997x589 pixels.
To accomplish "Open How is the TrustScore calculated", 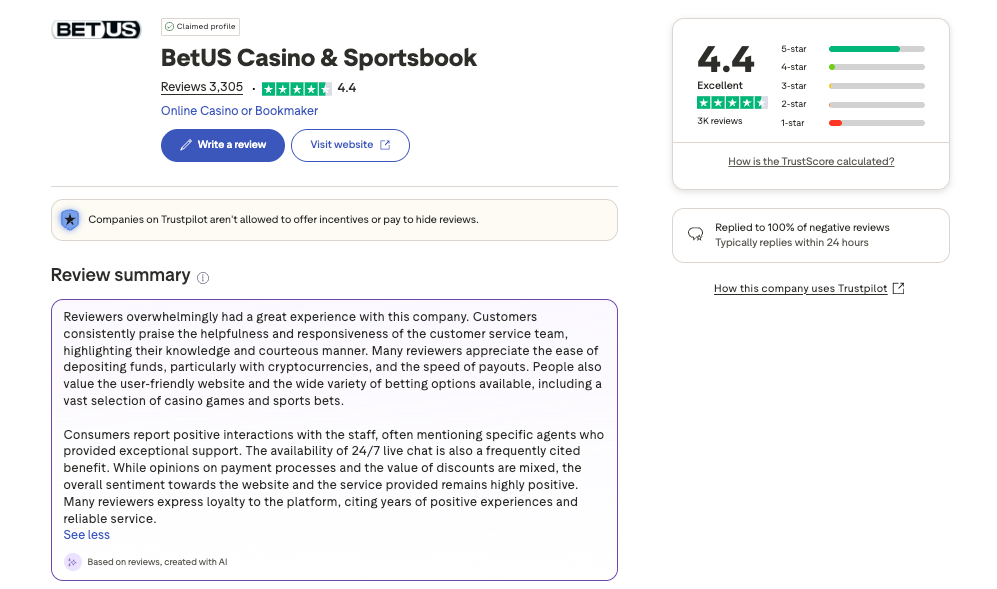I will click(811, 161).
